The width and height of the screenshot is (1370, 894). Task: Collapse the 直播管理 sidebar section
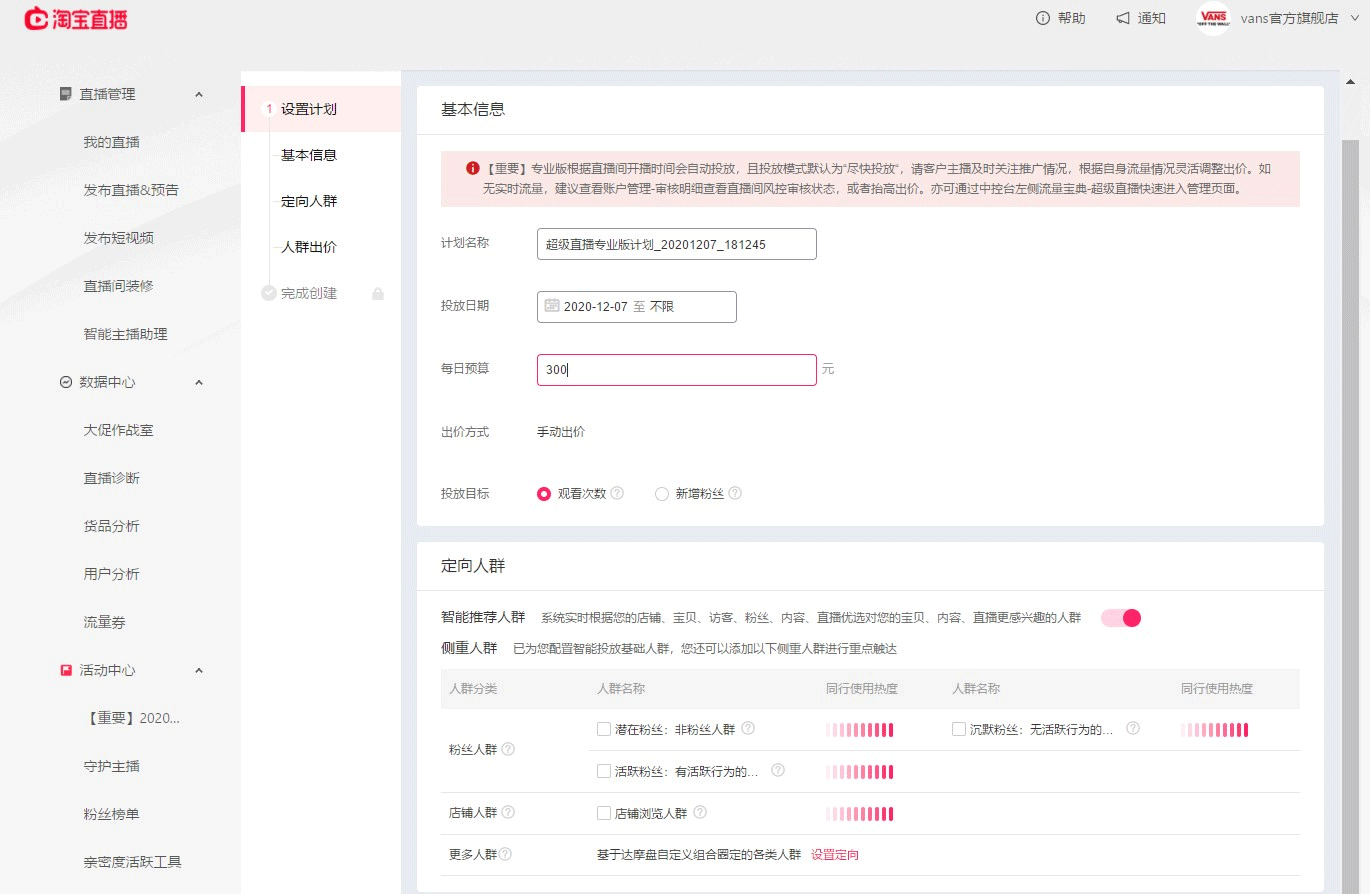pyautogui.click(x=198, y=94)
